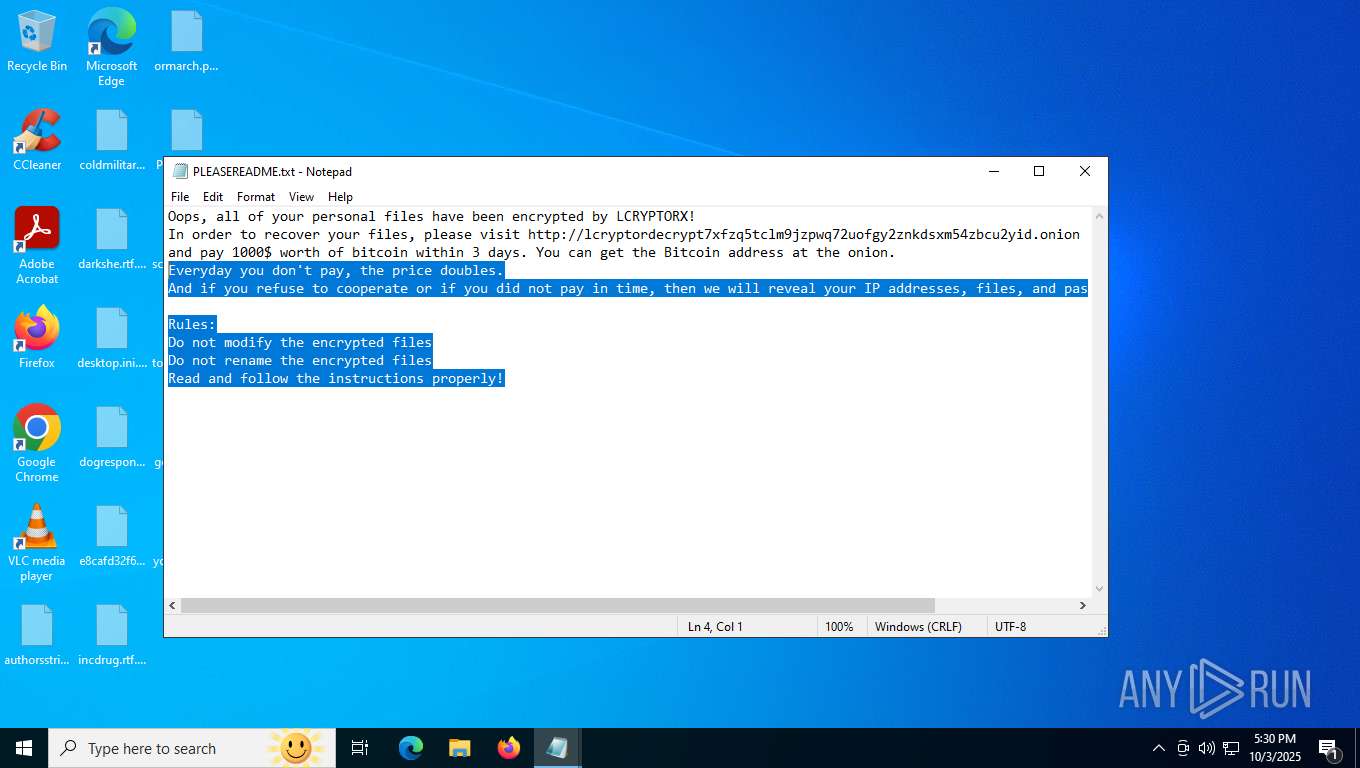
Task: Maximize the Notepad window
Action: (1039, 171)
